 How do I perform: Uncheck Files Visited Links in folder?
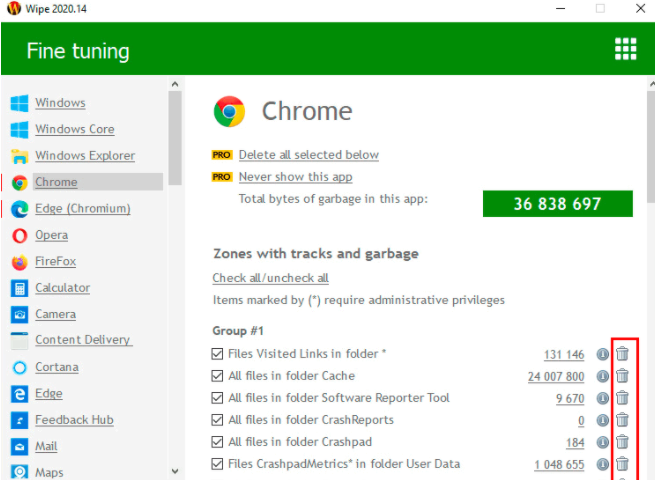(217, 354)
